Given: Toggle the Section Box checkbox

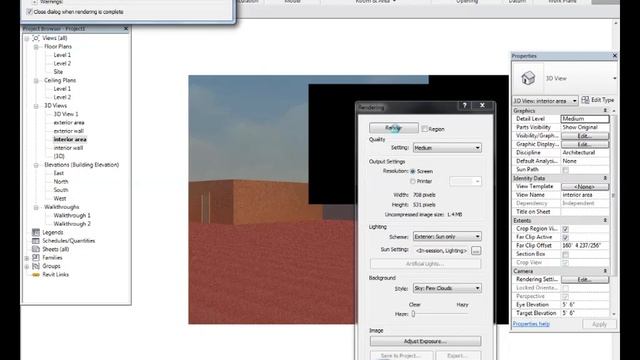Looking at the screenshot, I should (565, 254).
